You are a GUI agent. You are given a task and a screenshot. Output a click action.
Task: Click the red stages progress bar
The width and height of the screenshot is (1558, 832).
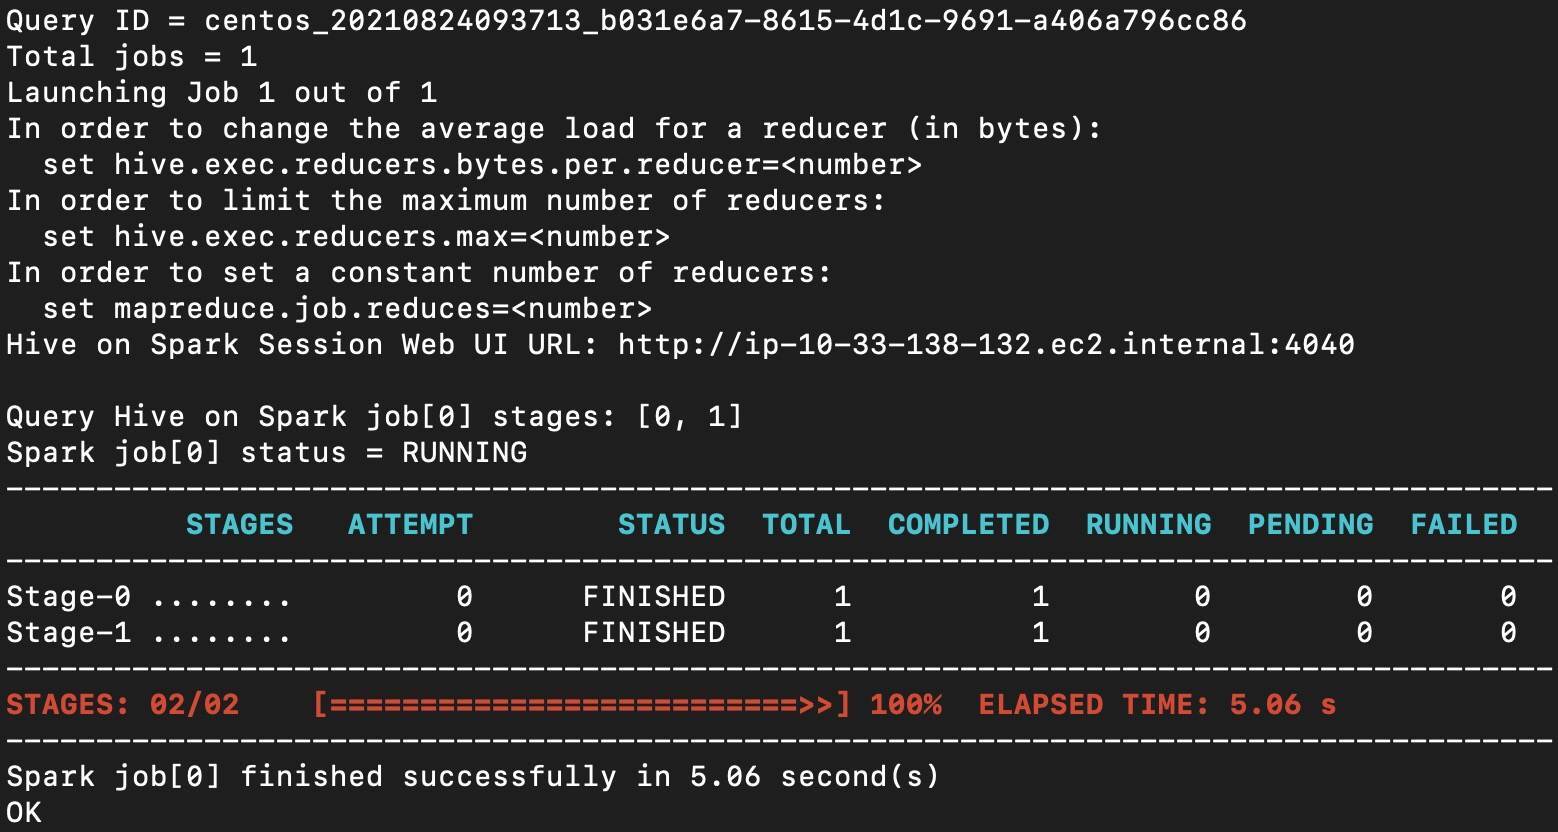[581, 705]
